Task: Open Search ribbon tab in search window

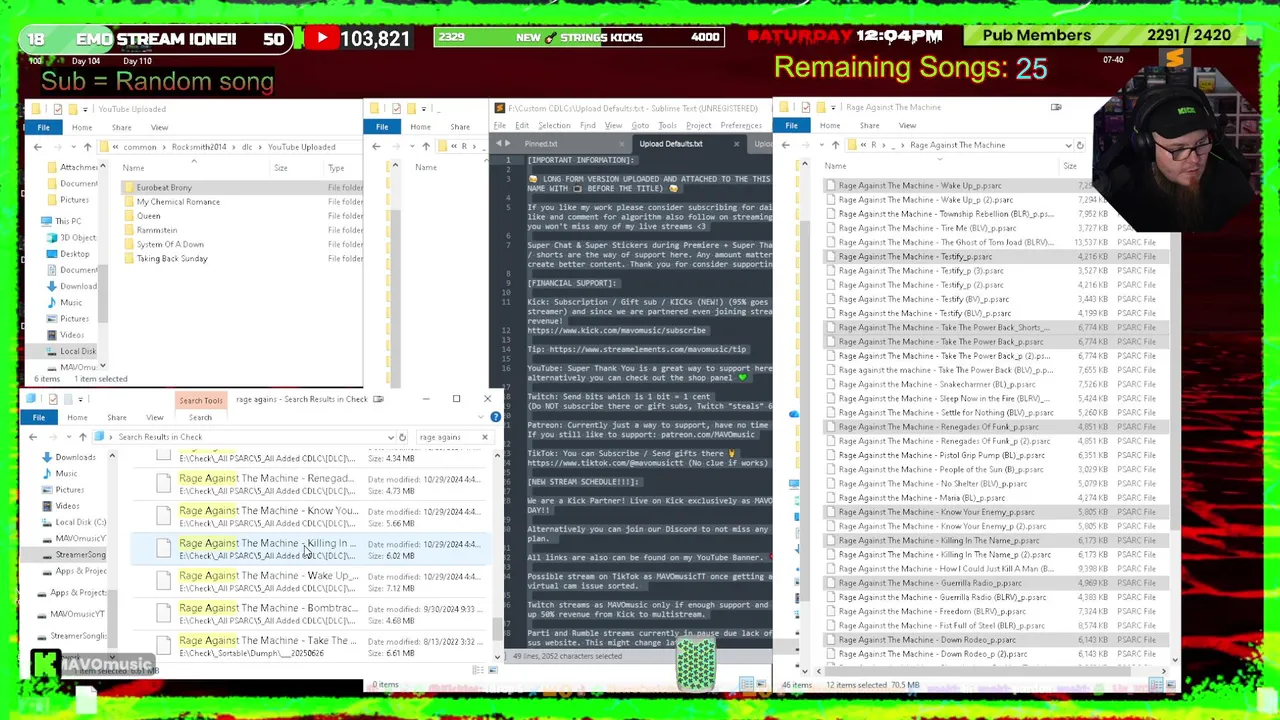Action: point(200,417)
